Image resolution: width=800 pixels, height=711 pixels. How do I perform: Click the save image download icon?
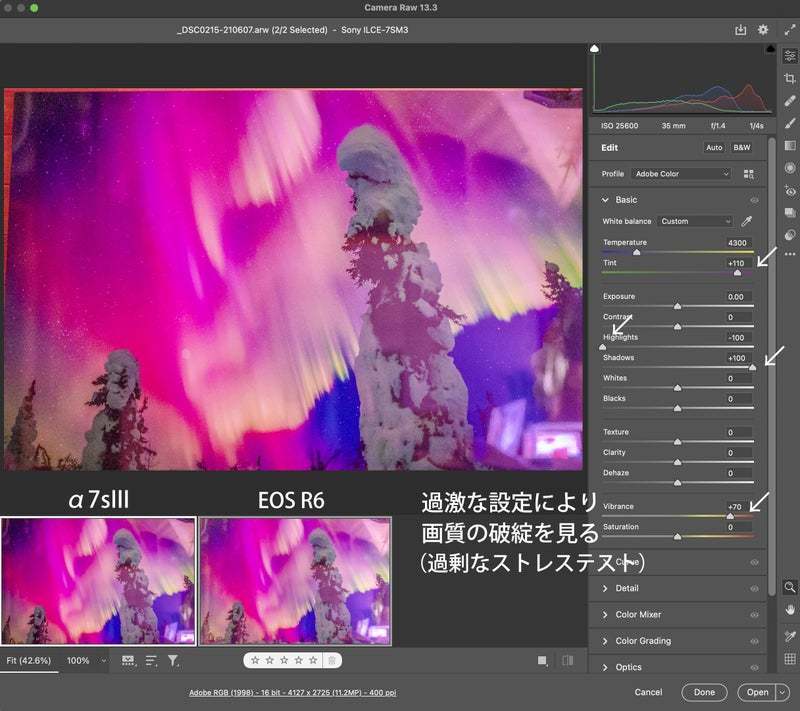(x=741, y=30)
